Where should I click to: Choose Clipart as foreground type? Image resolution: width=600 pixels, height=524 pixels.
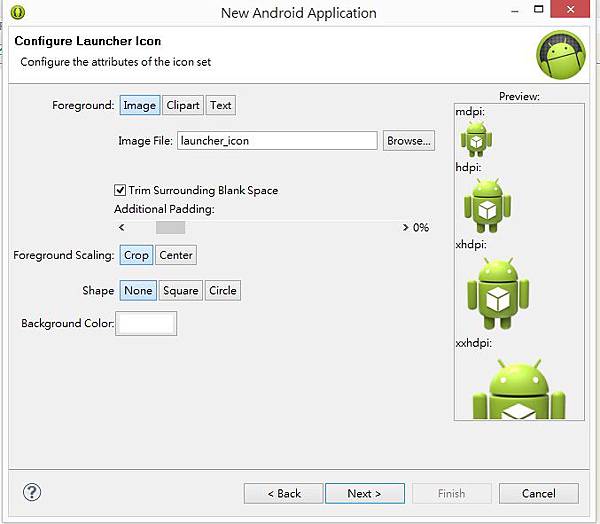click(x=183, y=105)
